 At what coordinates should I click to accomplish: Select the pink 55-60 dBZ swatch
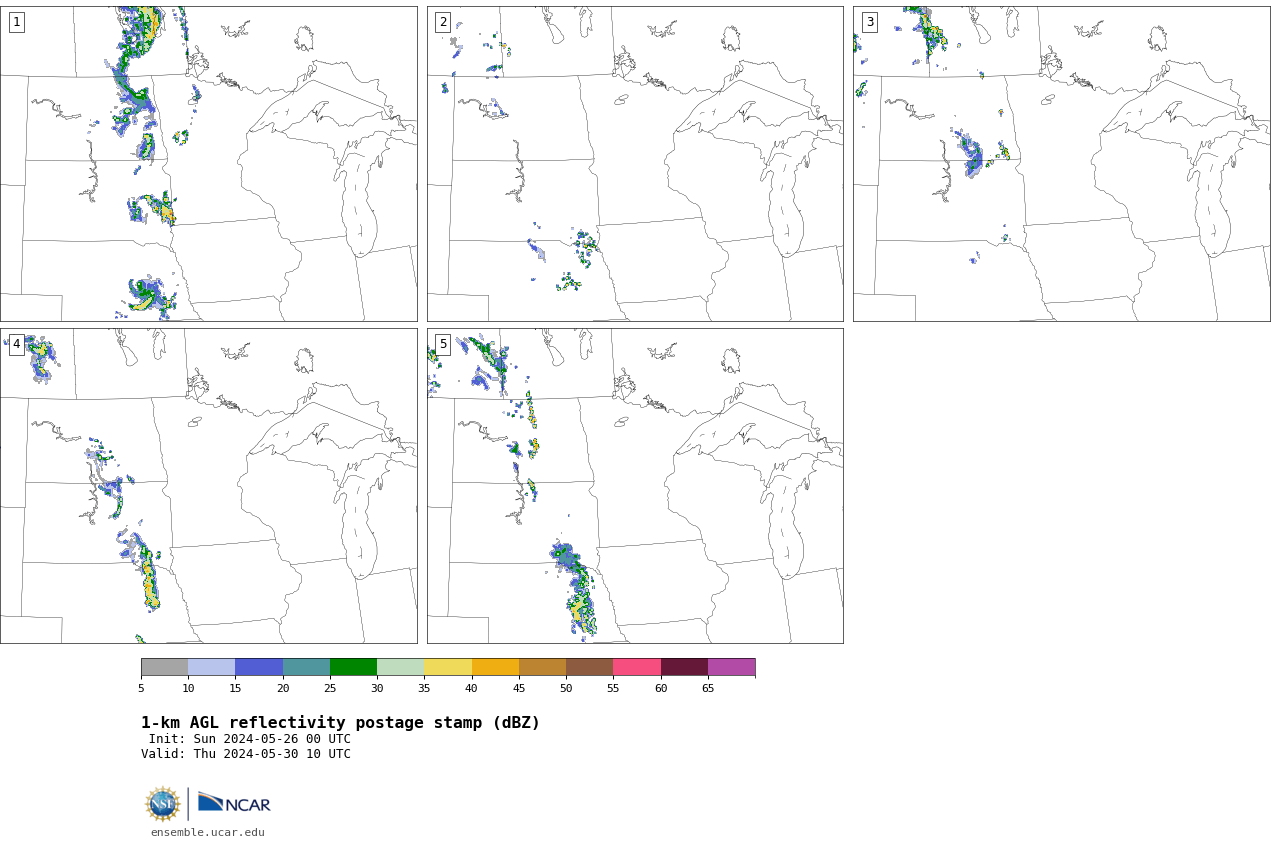637,667
